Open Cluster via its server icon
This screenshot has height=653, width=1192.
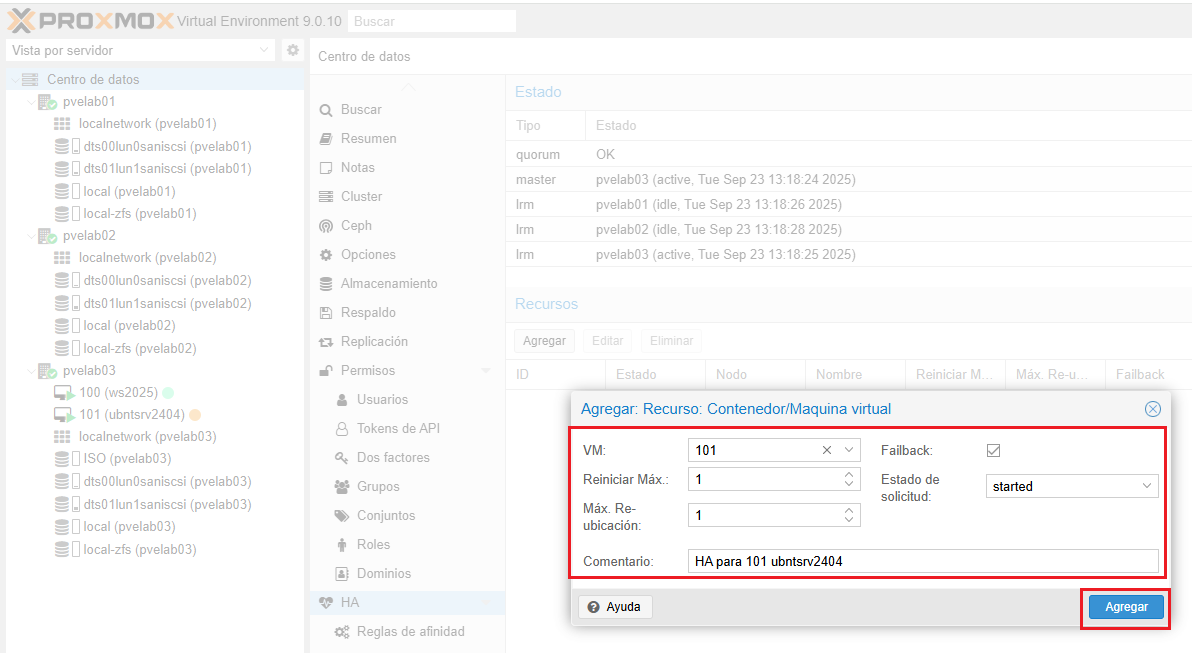[x=326, y=197]
